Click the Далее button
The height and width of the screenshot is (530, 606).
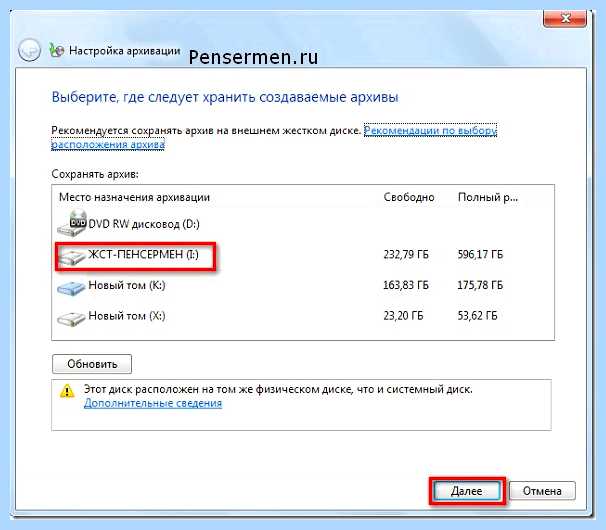click(x=467, y=491)
